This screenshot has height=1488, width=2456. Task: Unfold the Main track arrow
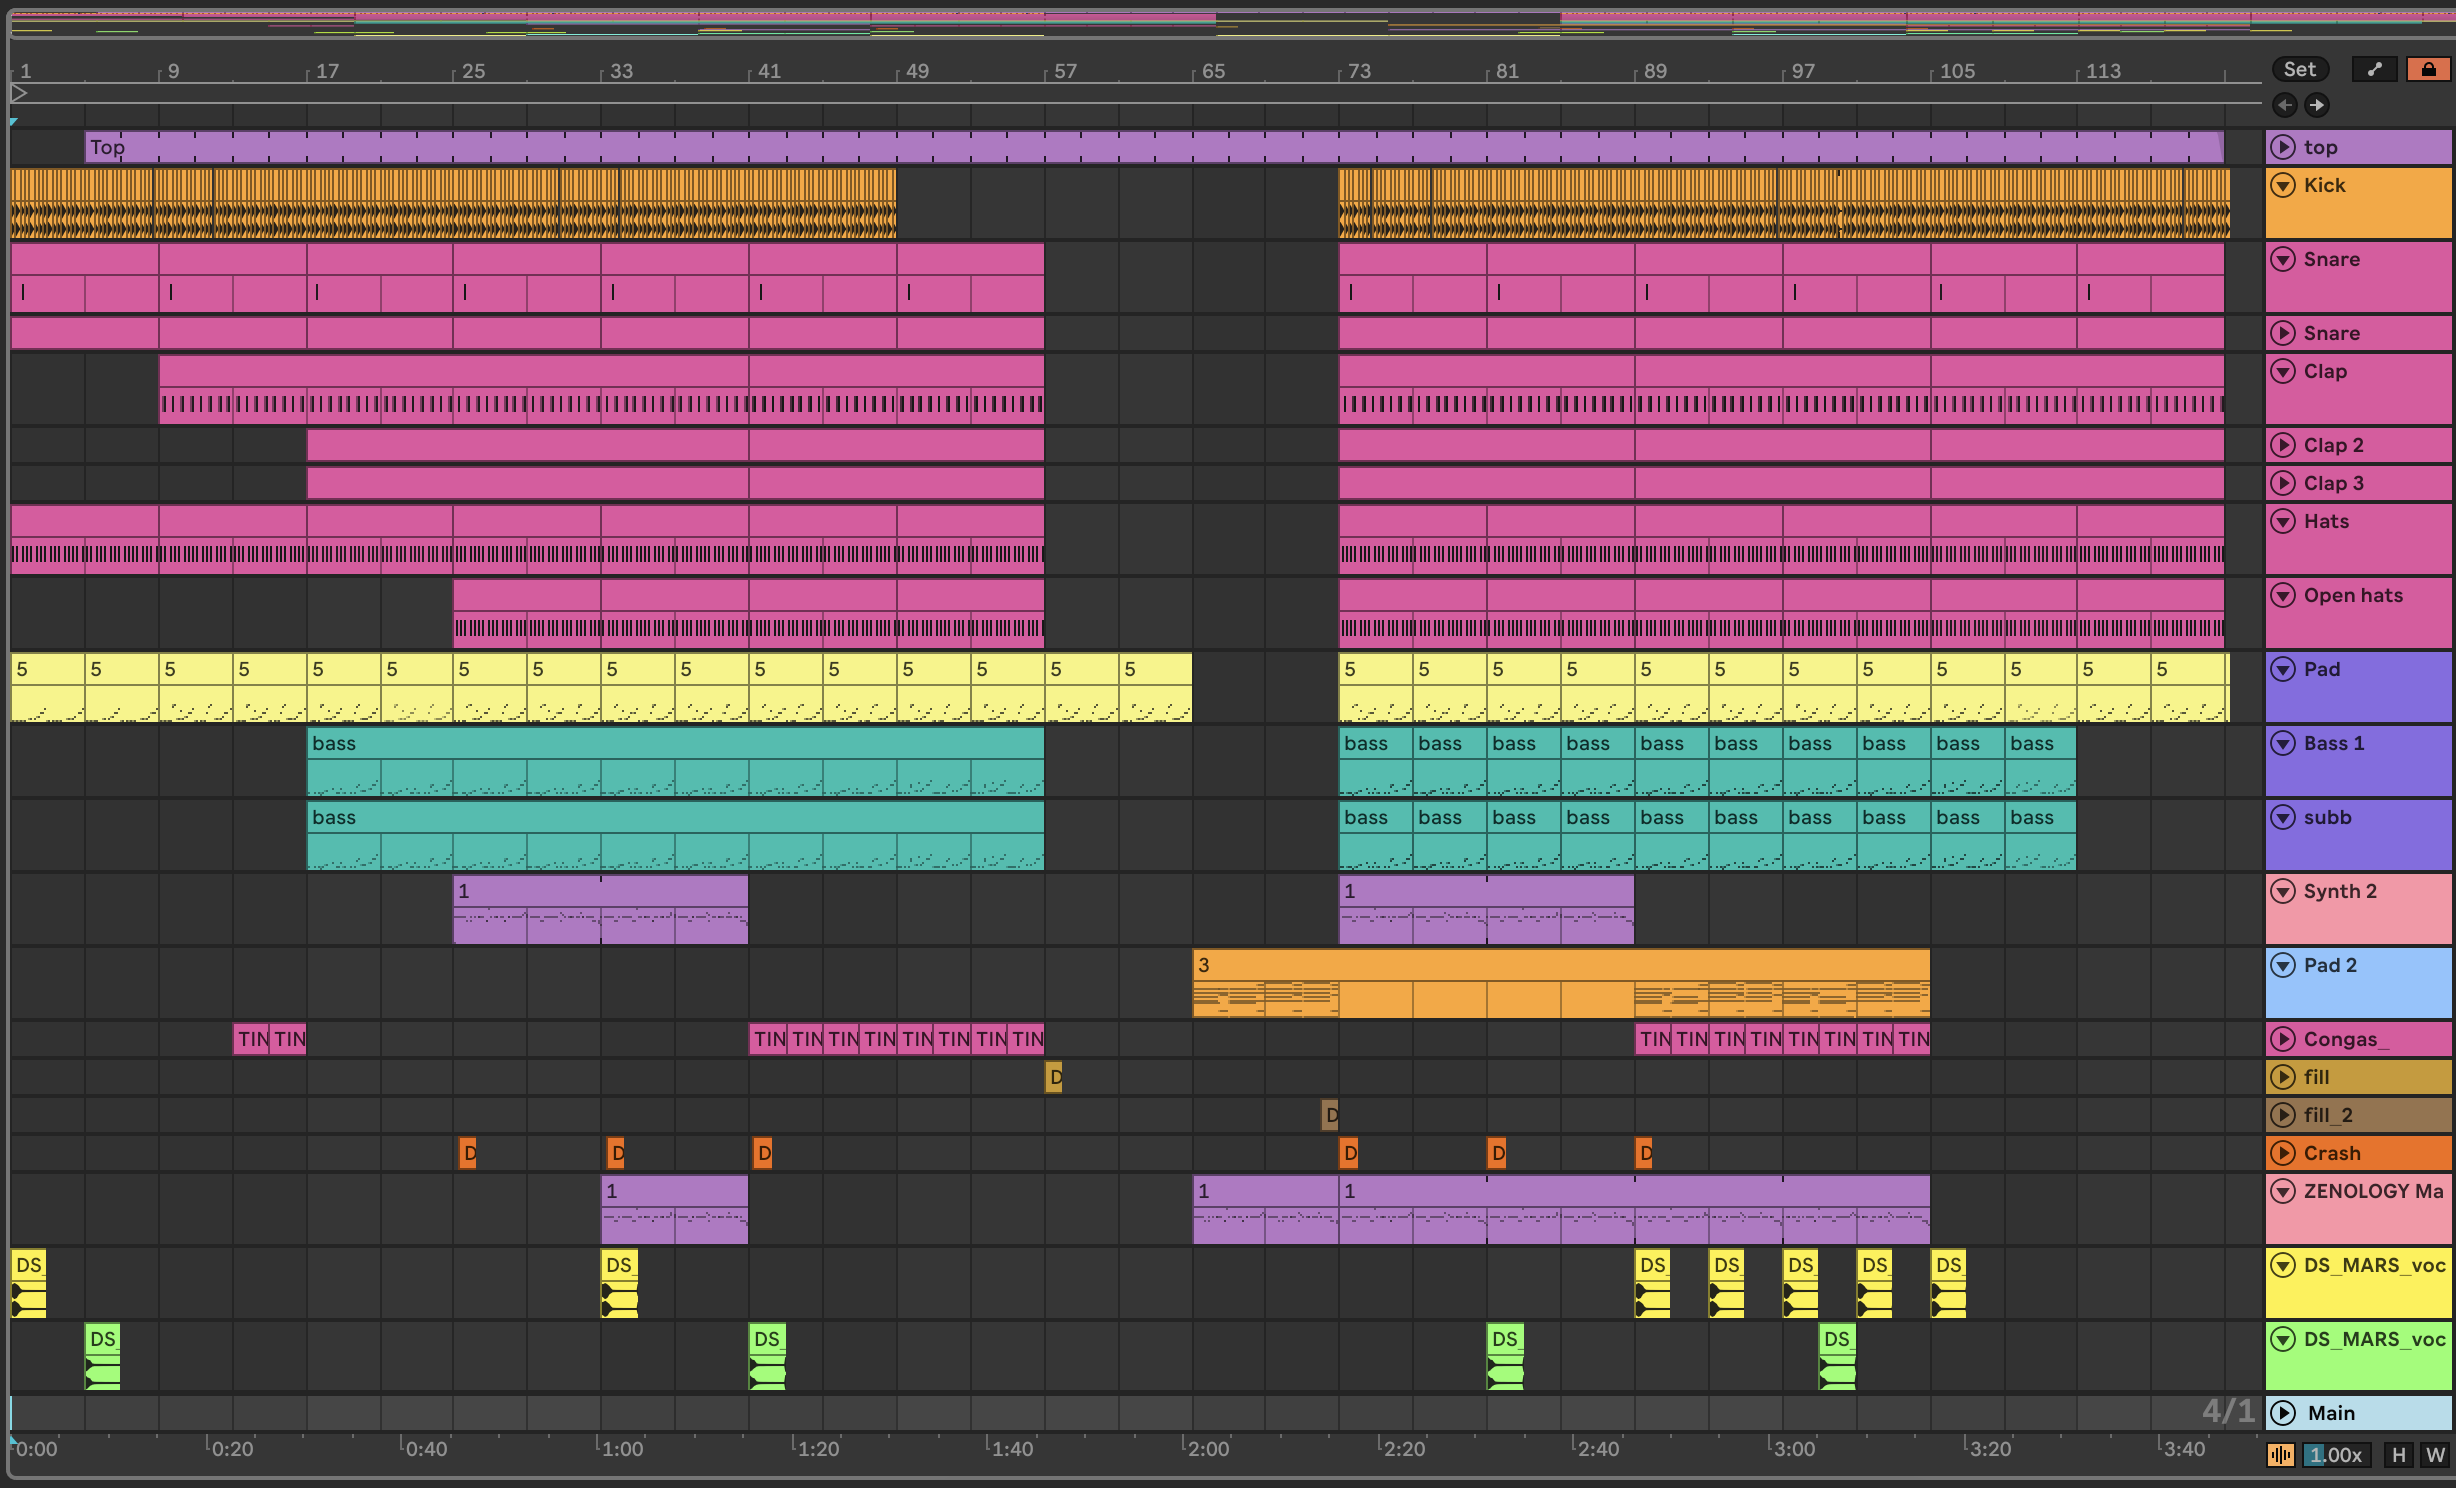pyautogui.click(x=2283, y=1413)
